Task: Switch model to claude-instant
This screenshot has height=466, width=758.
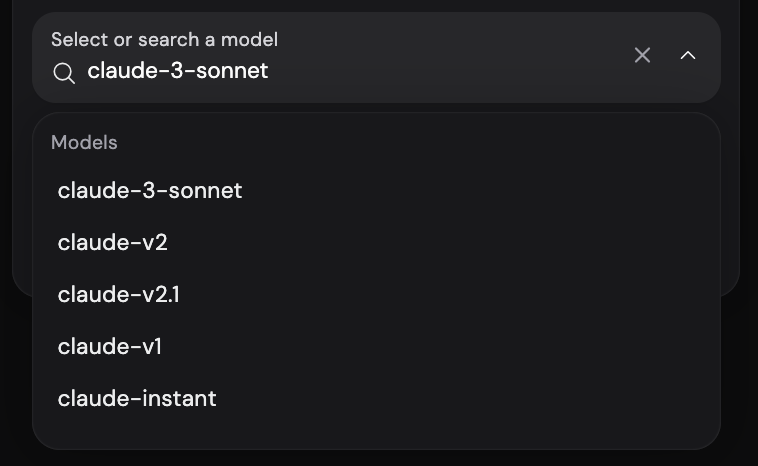Action: [x=376, y=399]
